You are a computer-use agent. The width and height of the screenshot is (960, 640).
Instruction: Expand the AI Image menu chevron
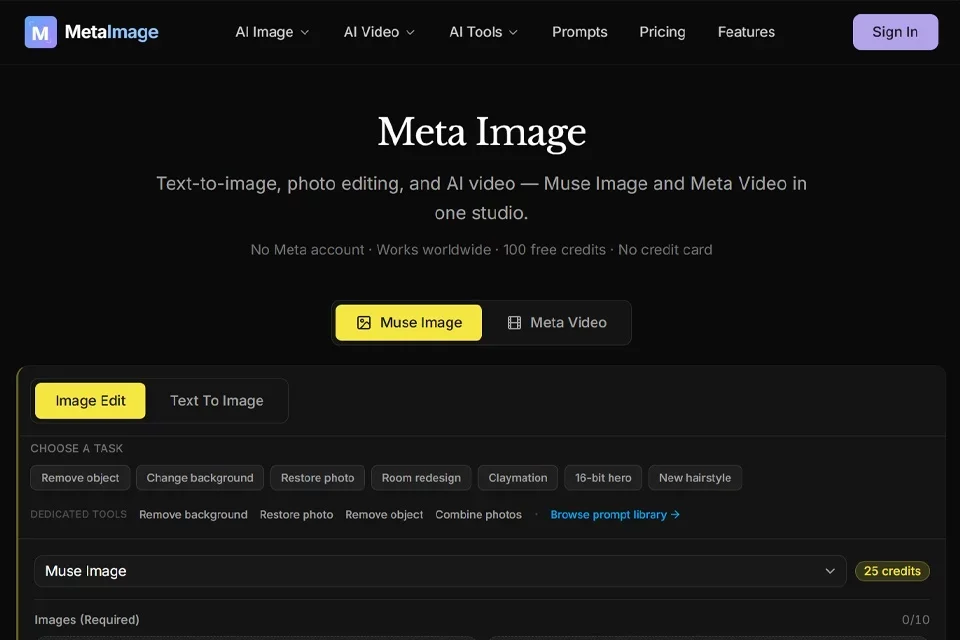[x=305, y=32]
